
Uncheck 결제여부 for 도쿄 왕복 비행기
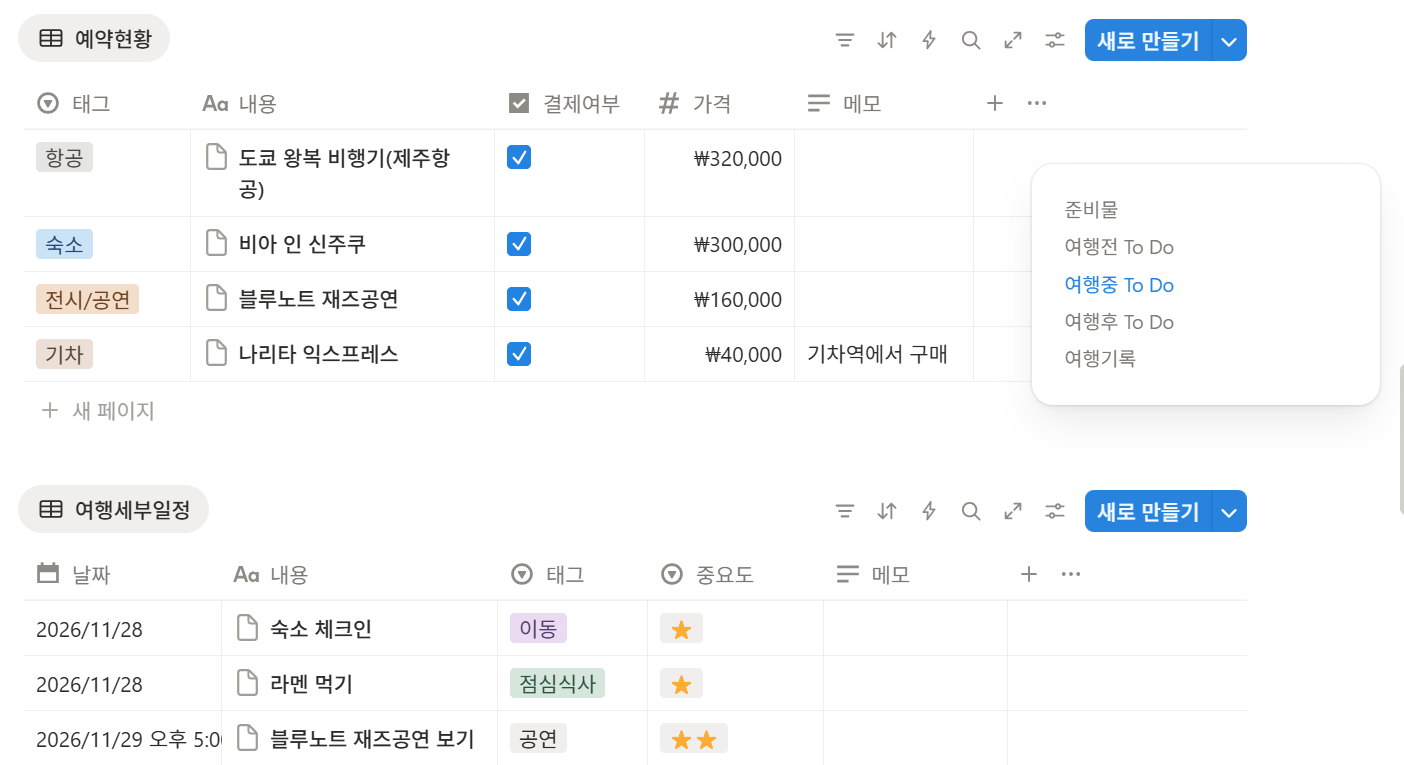(x=519, y=157)
